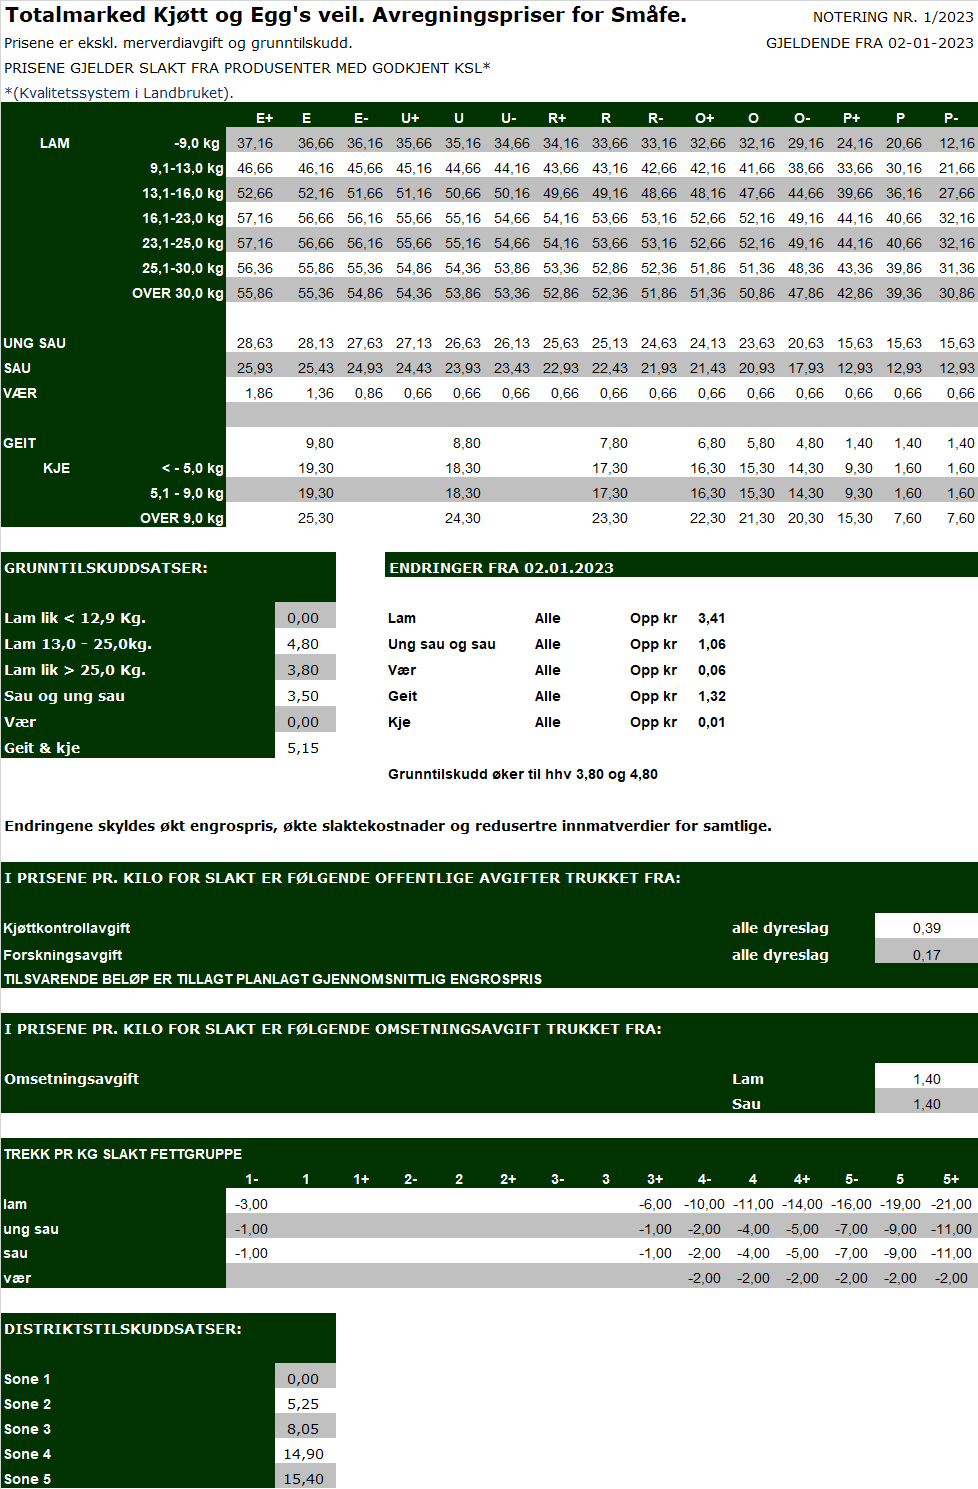Select GEIT price 9,80
The width and height of the screenshot is (978, 1489).
point(320,443)
